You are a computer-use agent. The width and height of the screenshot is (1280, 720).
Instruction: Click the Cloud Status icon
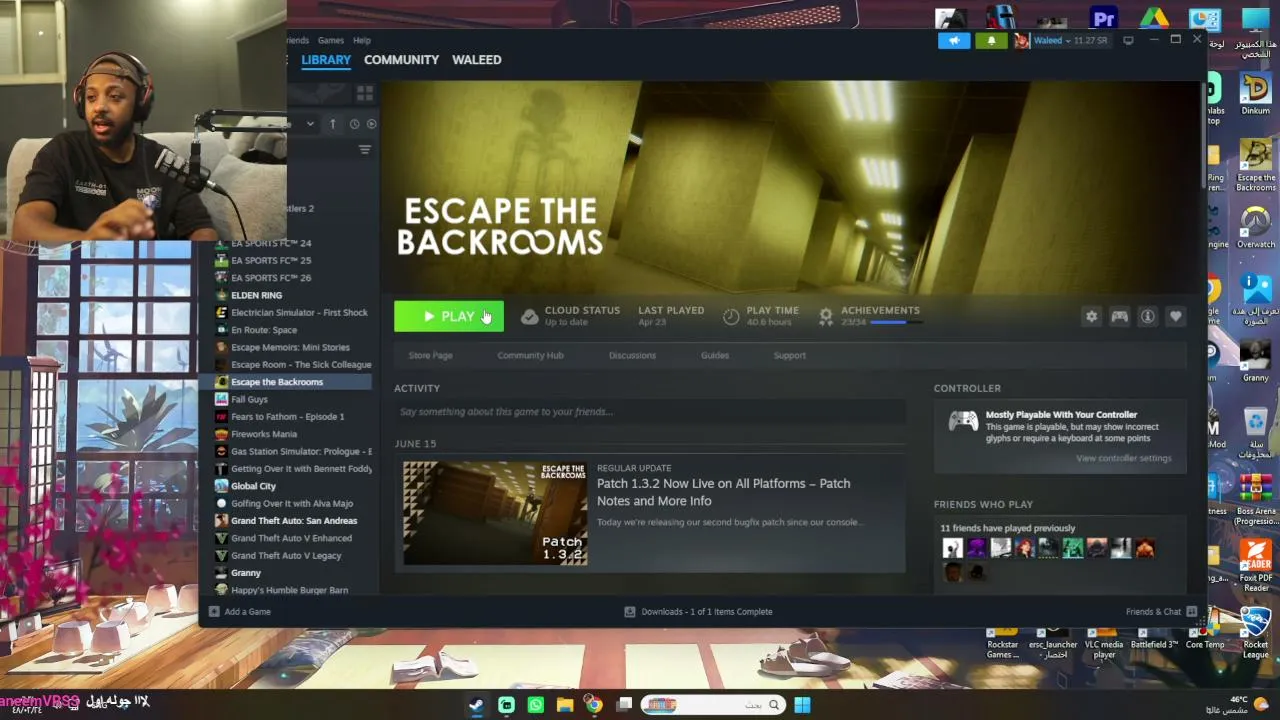tap(529, 316)
